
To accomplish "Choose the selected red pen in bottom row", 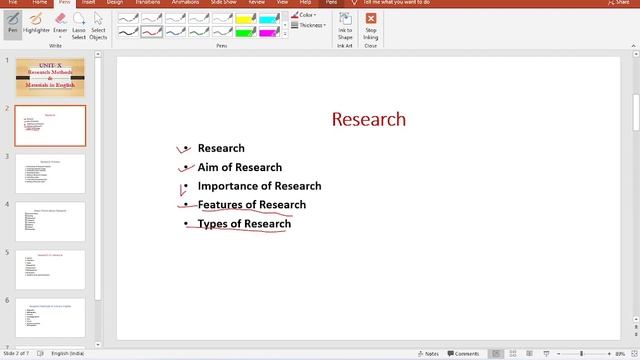I will 152,32.
